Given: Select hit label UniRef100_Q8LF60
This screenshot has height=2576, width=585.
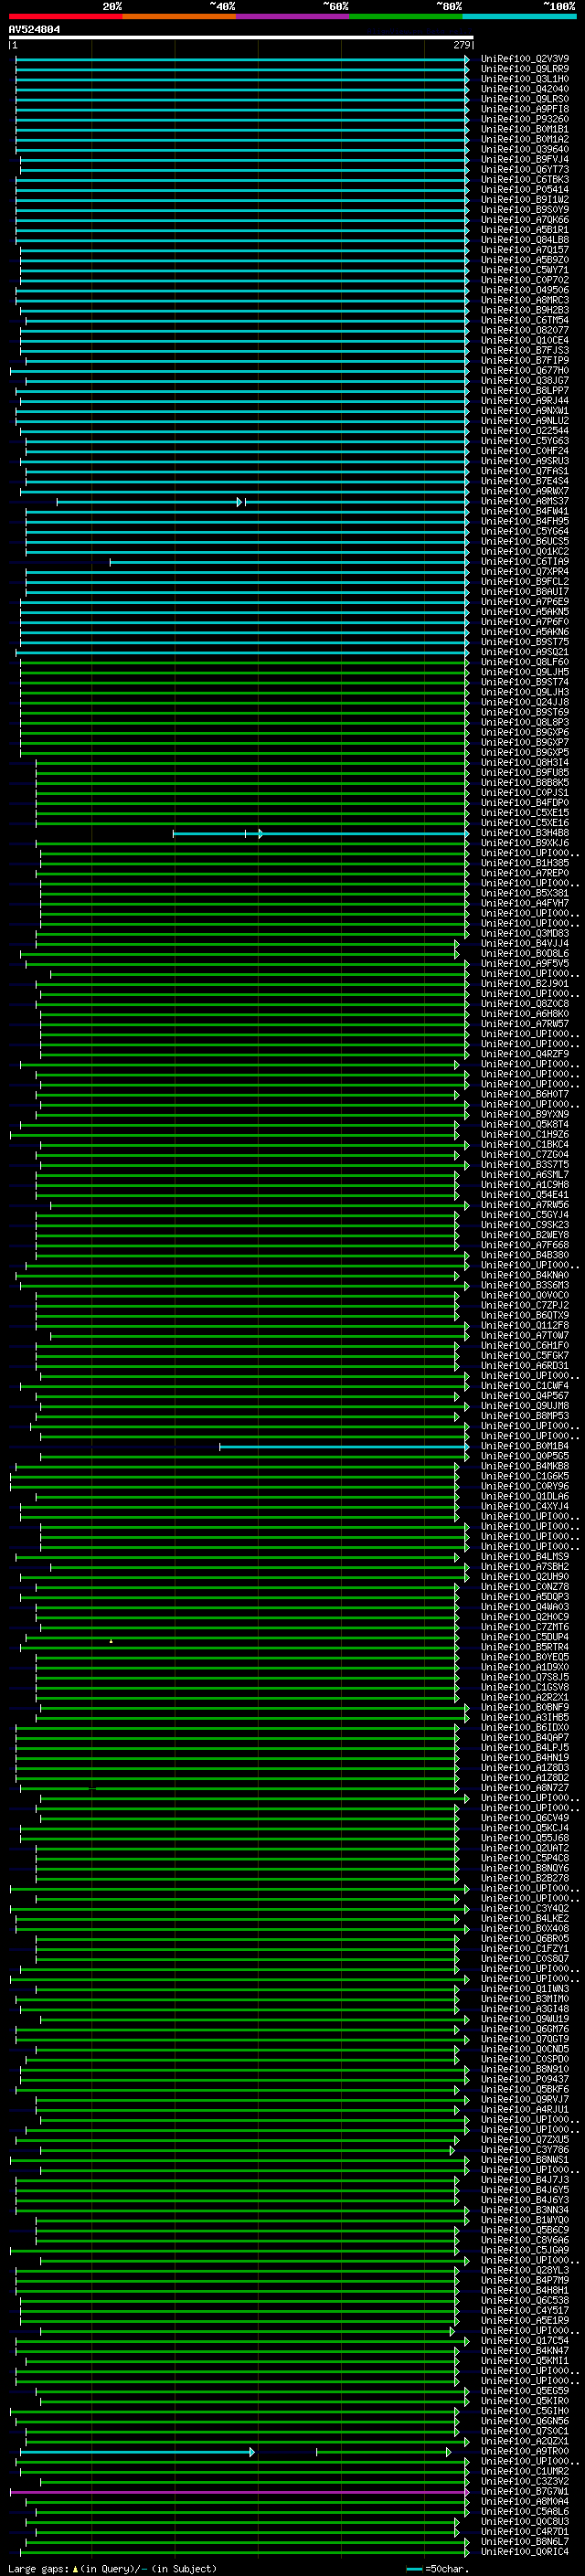Looking at the screenshot, I should pos(525,663).
